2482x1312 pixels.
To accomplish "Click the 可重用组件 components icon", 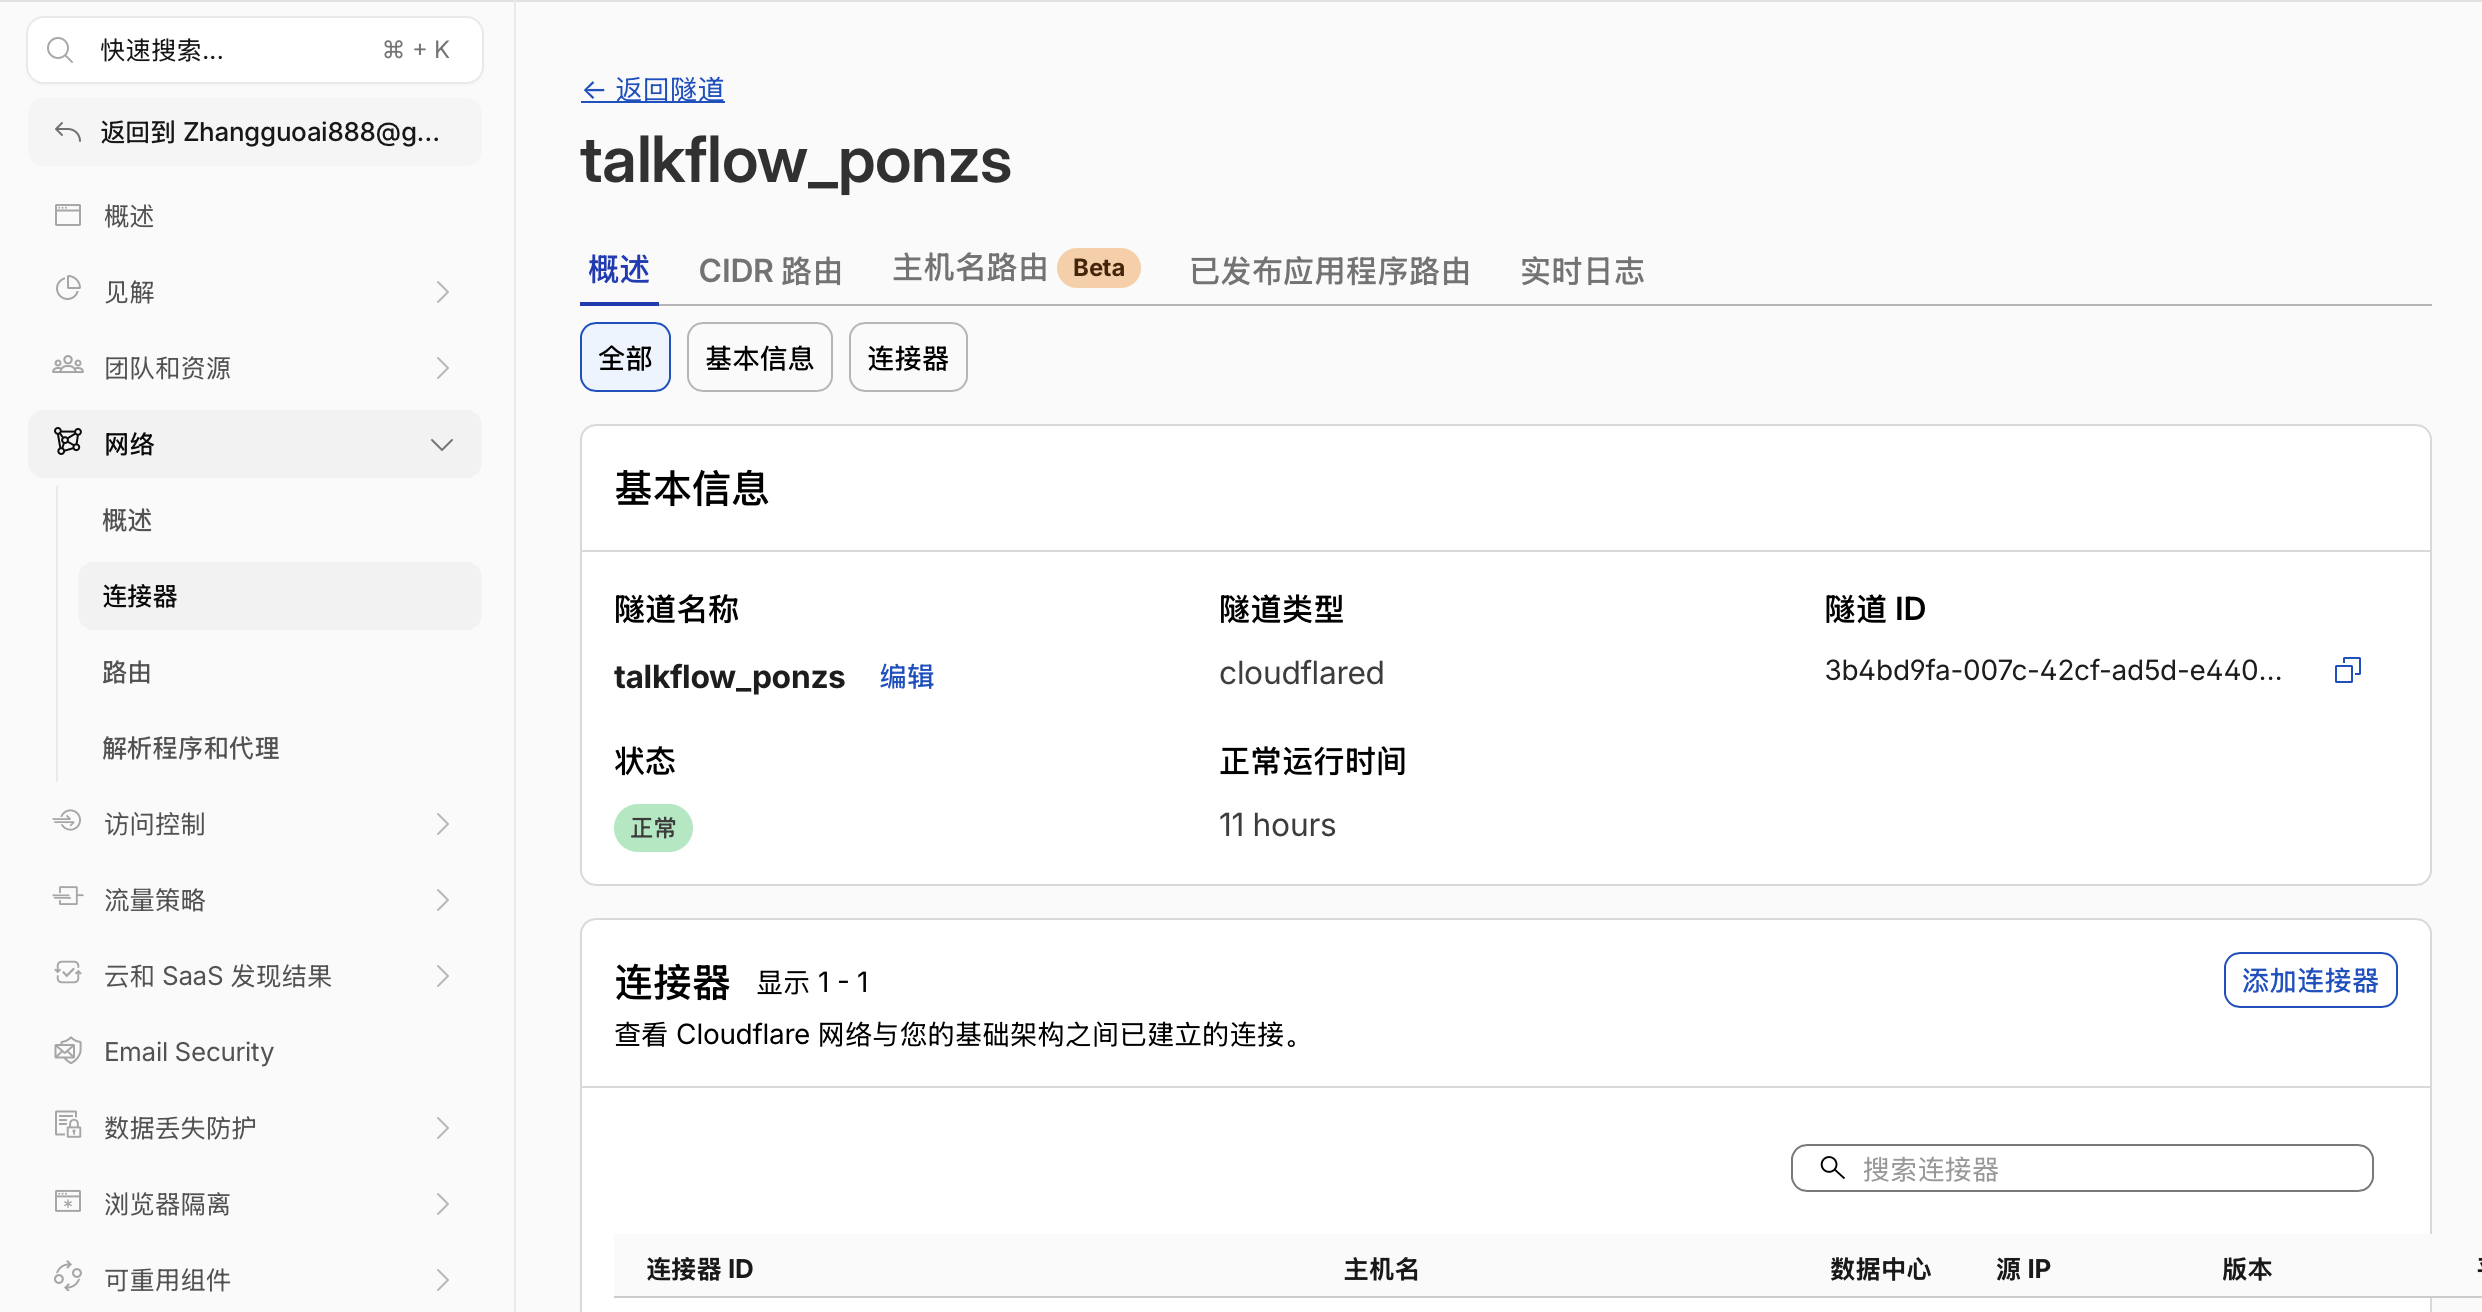I will (x=68, y=1277).
